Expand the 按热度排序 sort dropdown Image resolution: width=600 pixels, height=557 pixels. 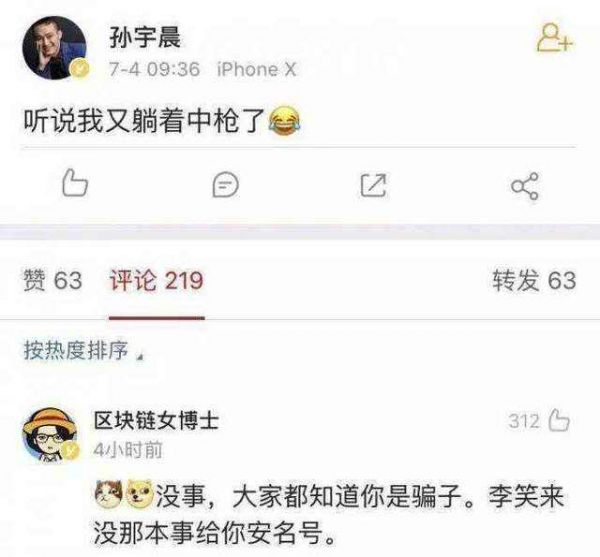[x=84, y=350]
